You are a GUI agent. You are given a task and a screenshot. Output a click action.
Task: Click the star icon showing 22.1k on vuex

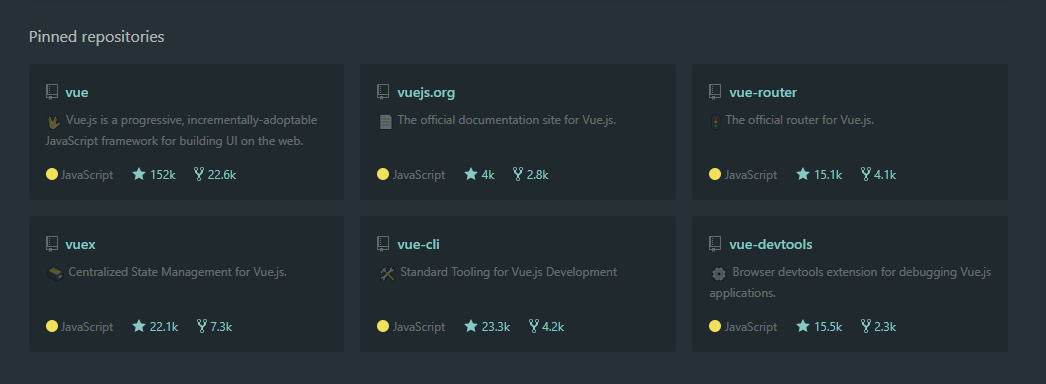[x=139, y=326]
